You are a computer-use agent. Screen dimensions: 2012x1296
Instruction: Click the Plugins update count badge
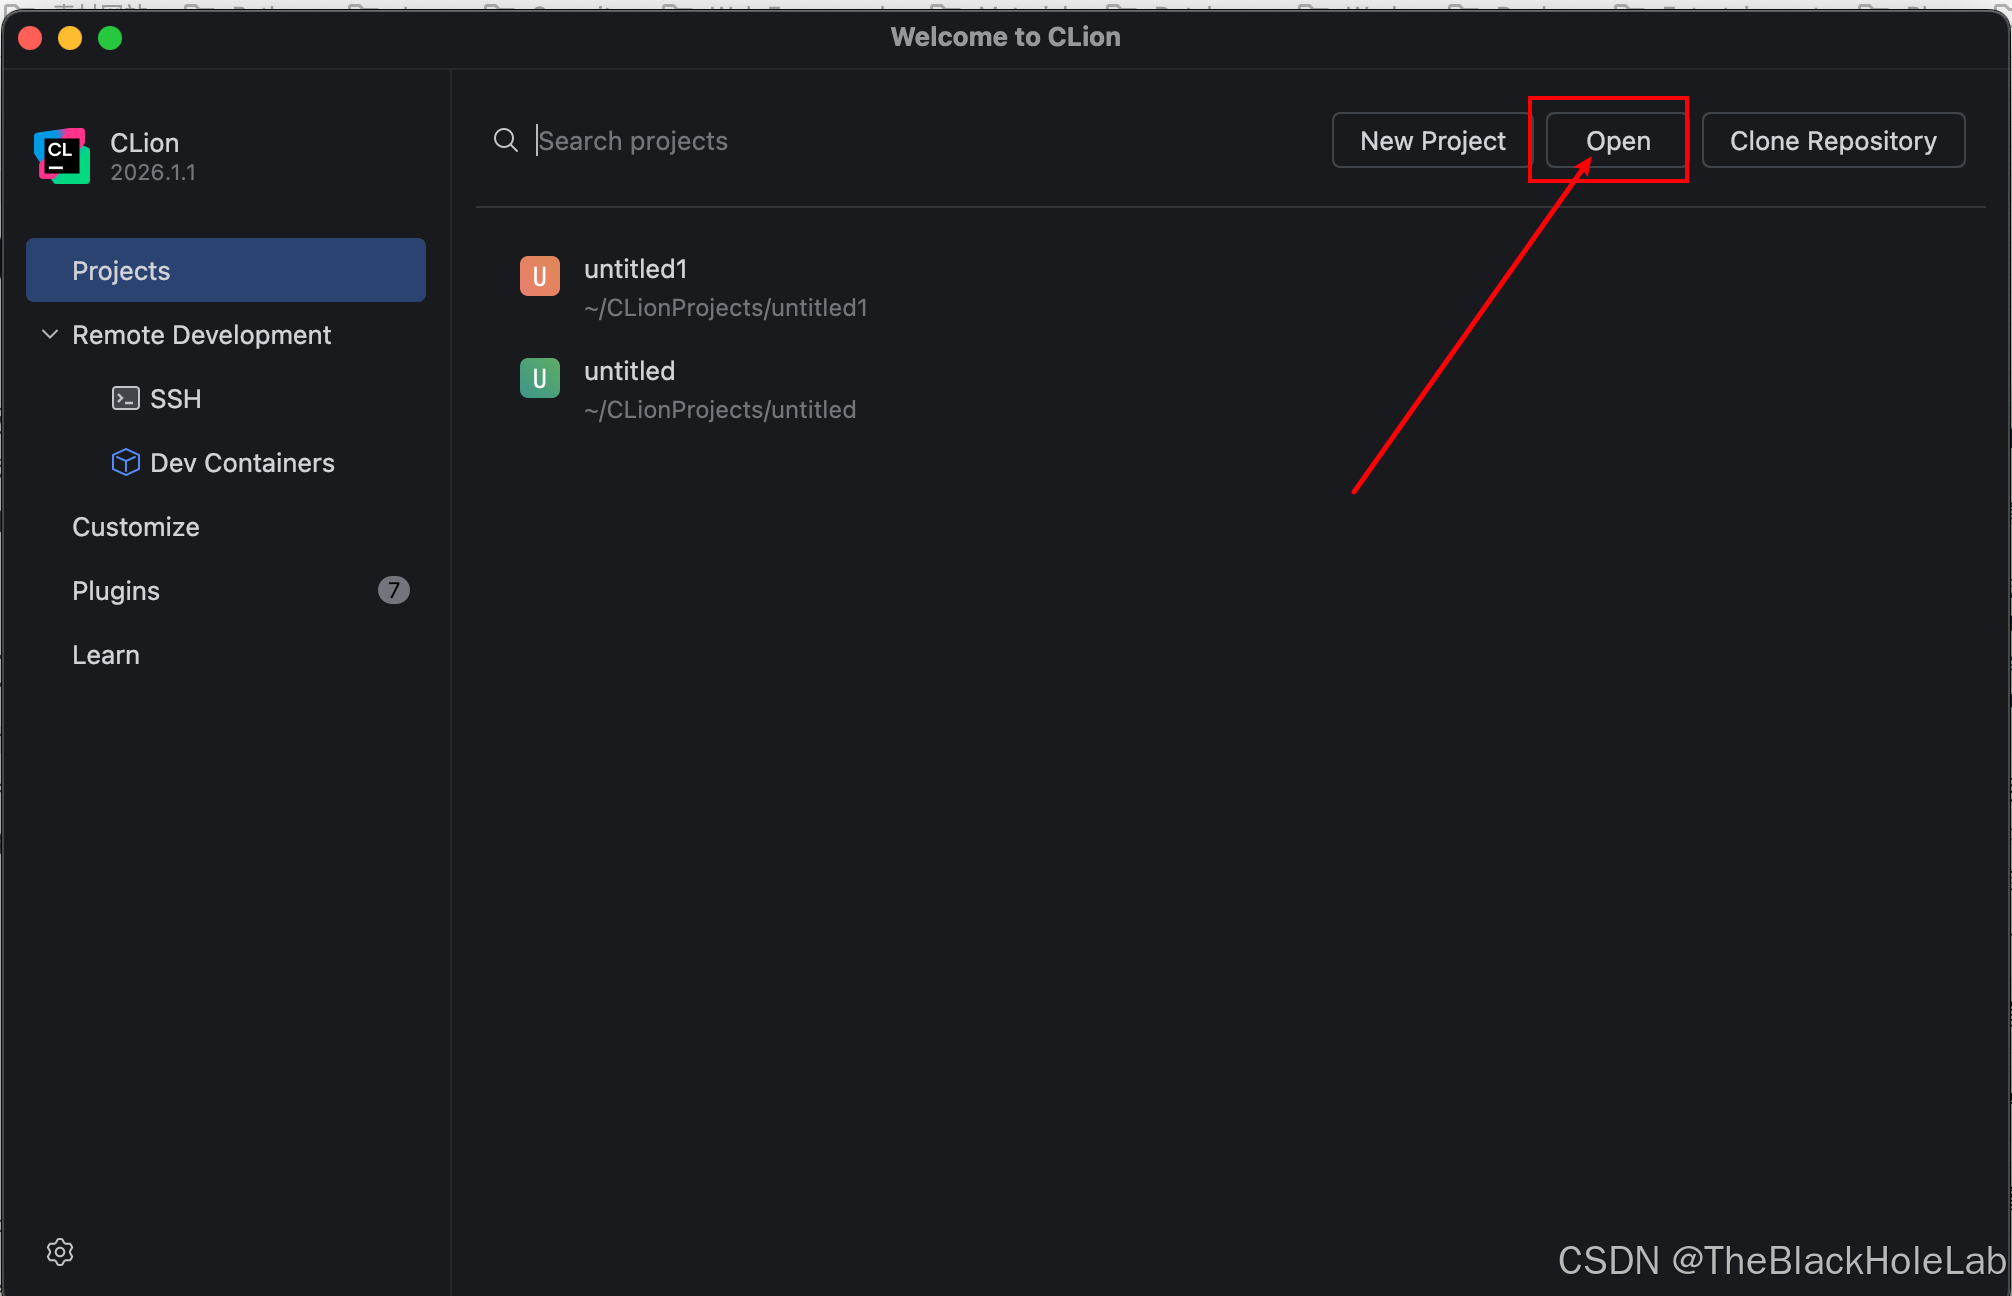point(394,590)
